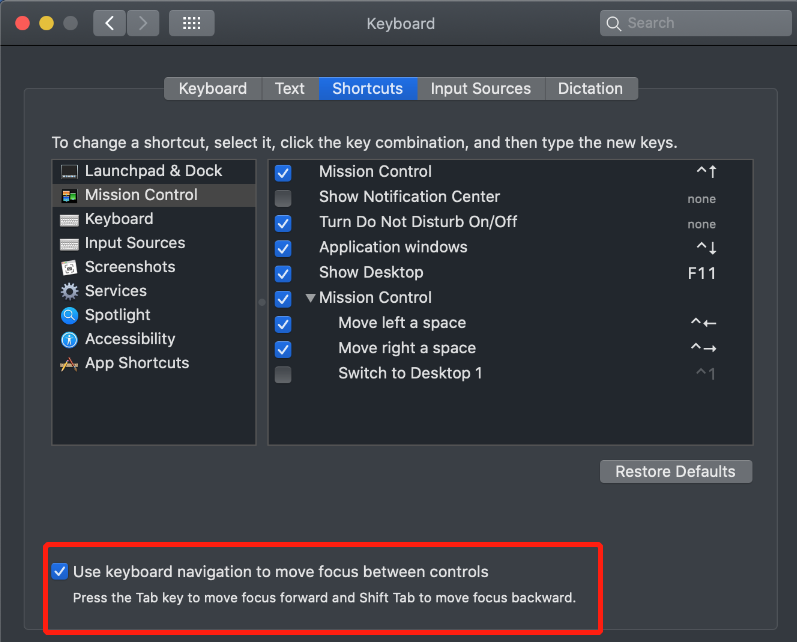
Task: Enable Switch to Desktop 1 checkbox
Action: [x=283, y=374]
